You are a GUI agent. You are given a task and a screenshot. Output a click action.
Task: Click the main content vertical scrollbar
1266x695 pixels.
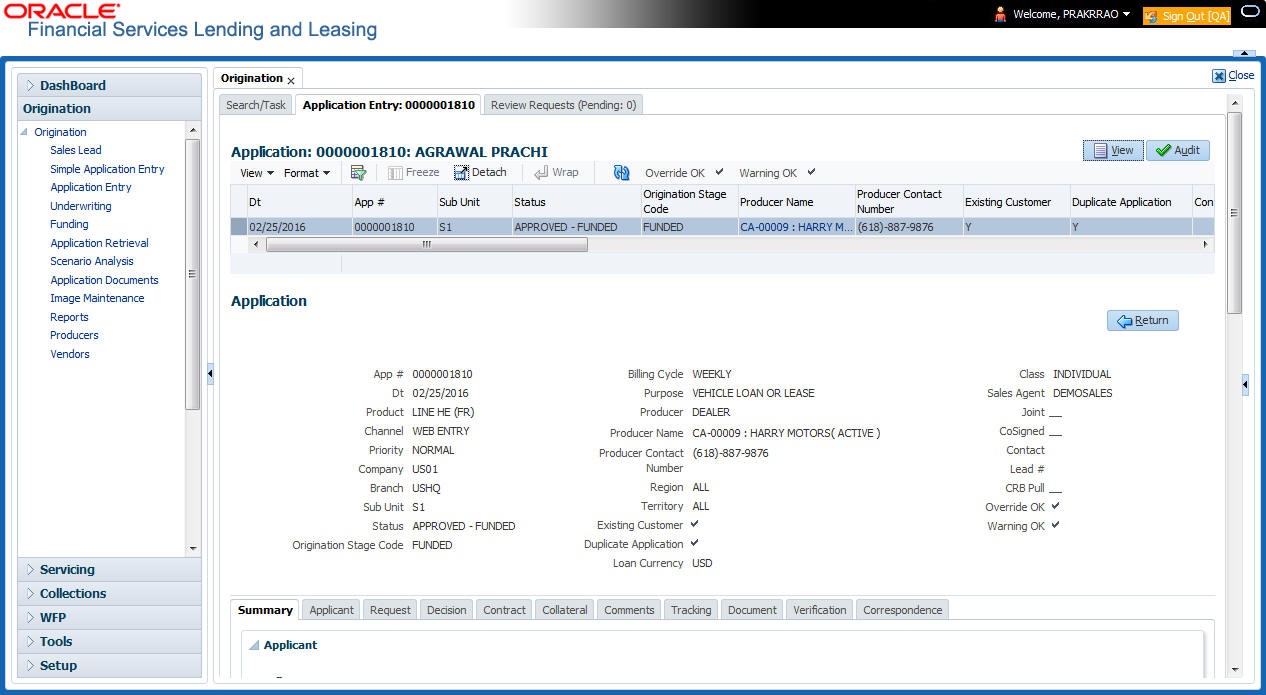(x=1234, y=212)
